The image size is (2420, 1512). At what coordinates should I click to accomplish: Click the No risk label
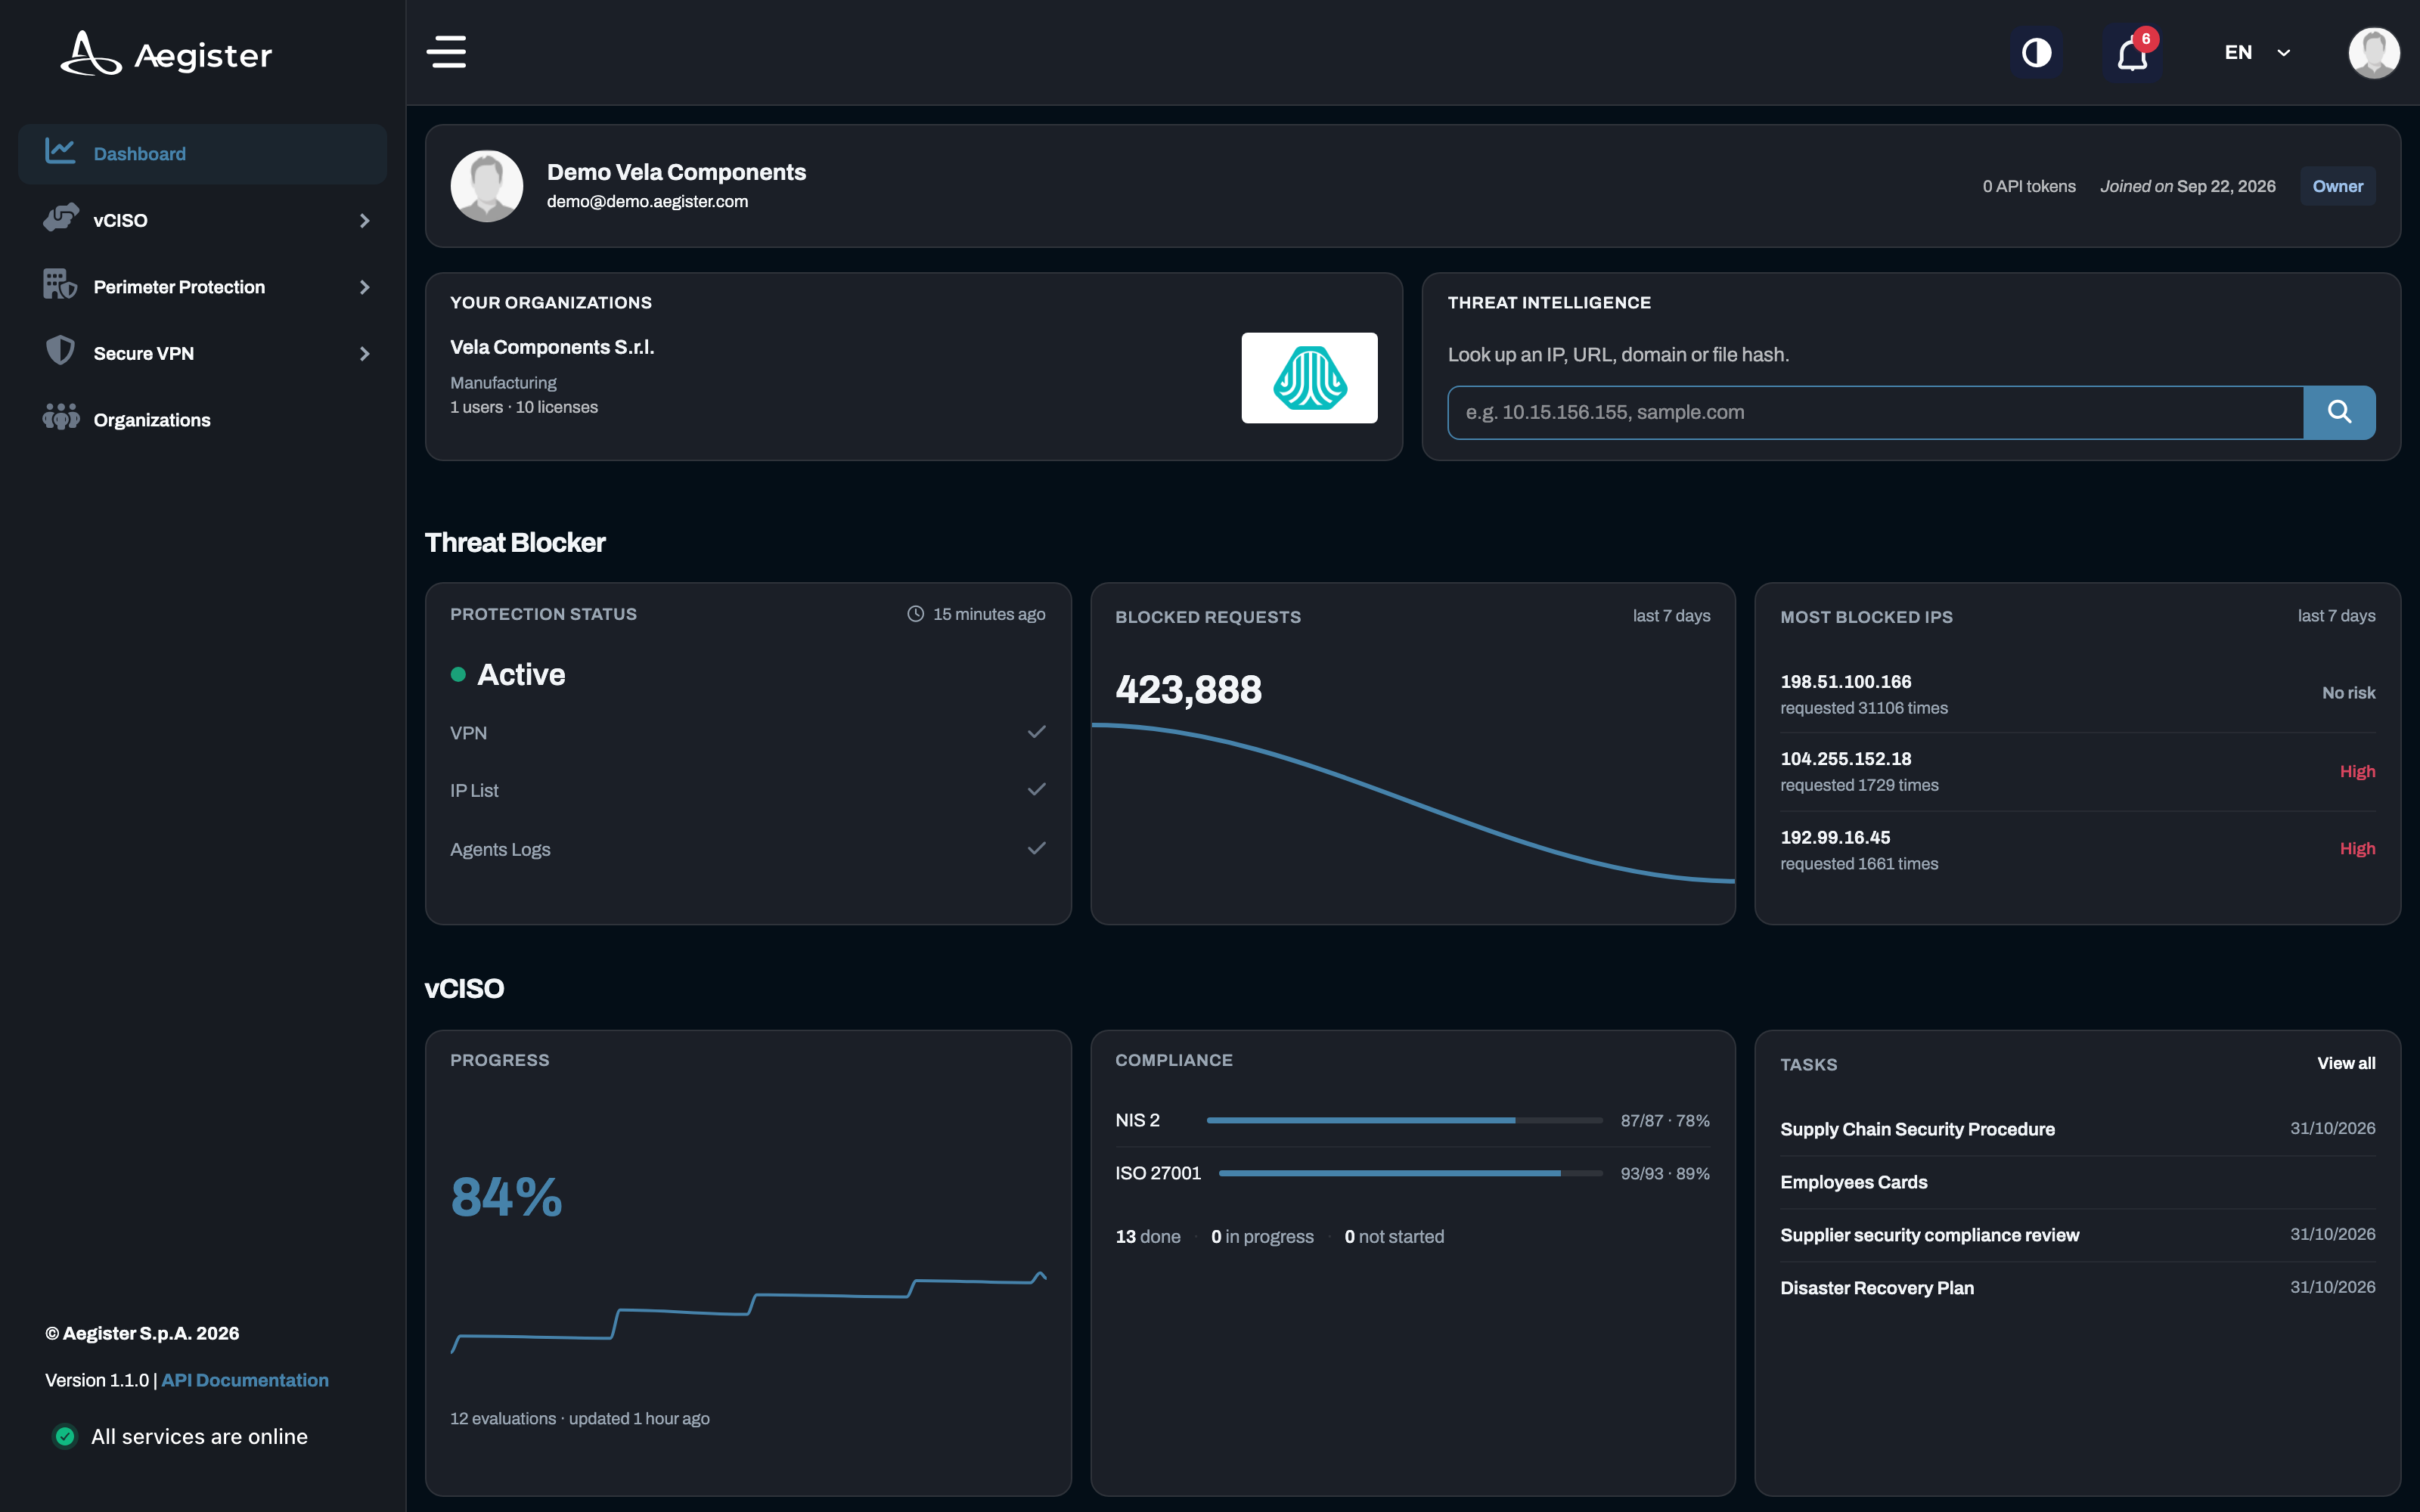[x=2348, y=692]
